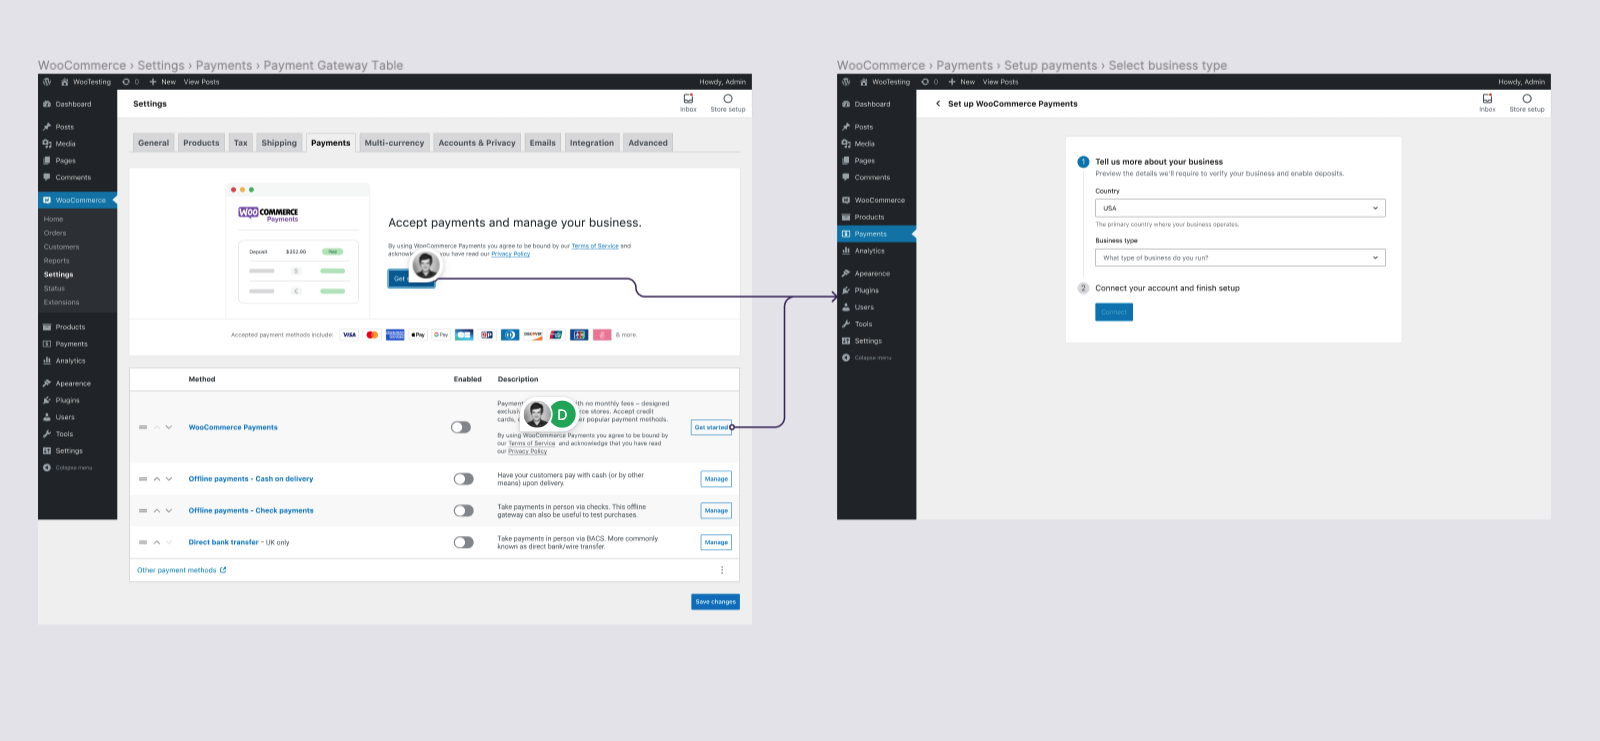Viewport: 1600px width, 741px height.
Task: Move Check payments row down
Action: click(x=169, y=511)
